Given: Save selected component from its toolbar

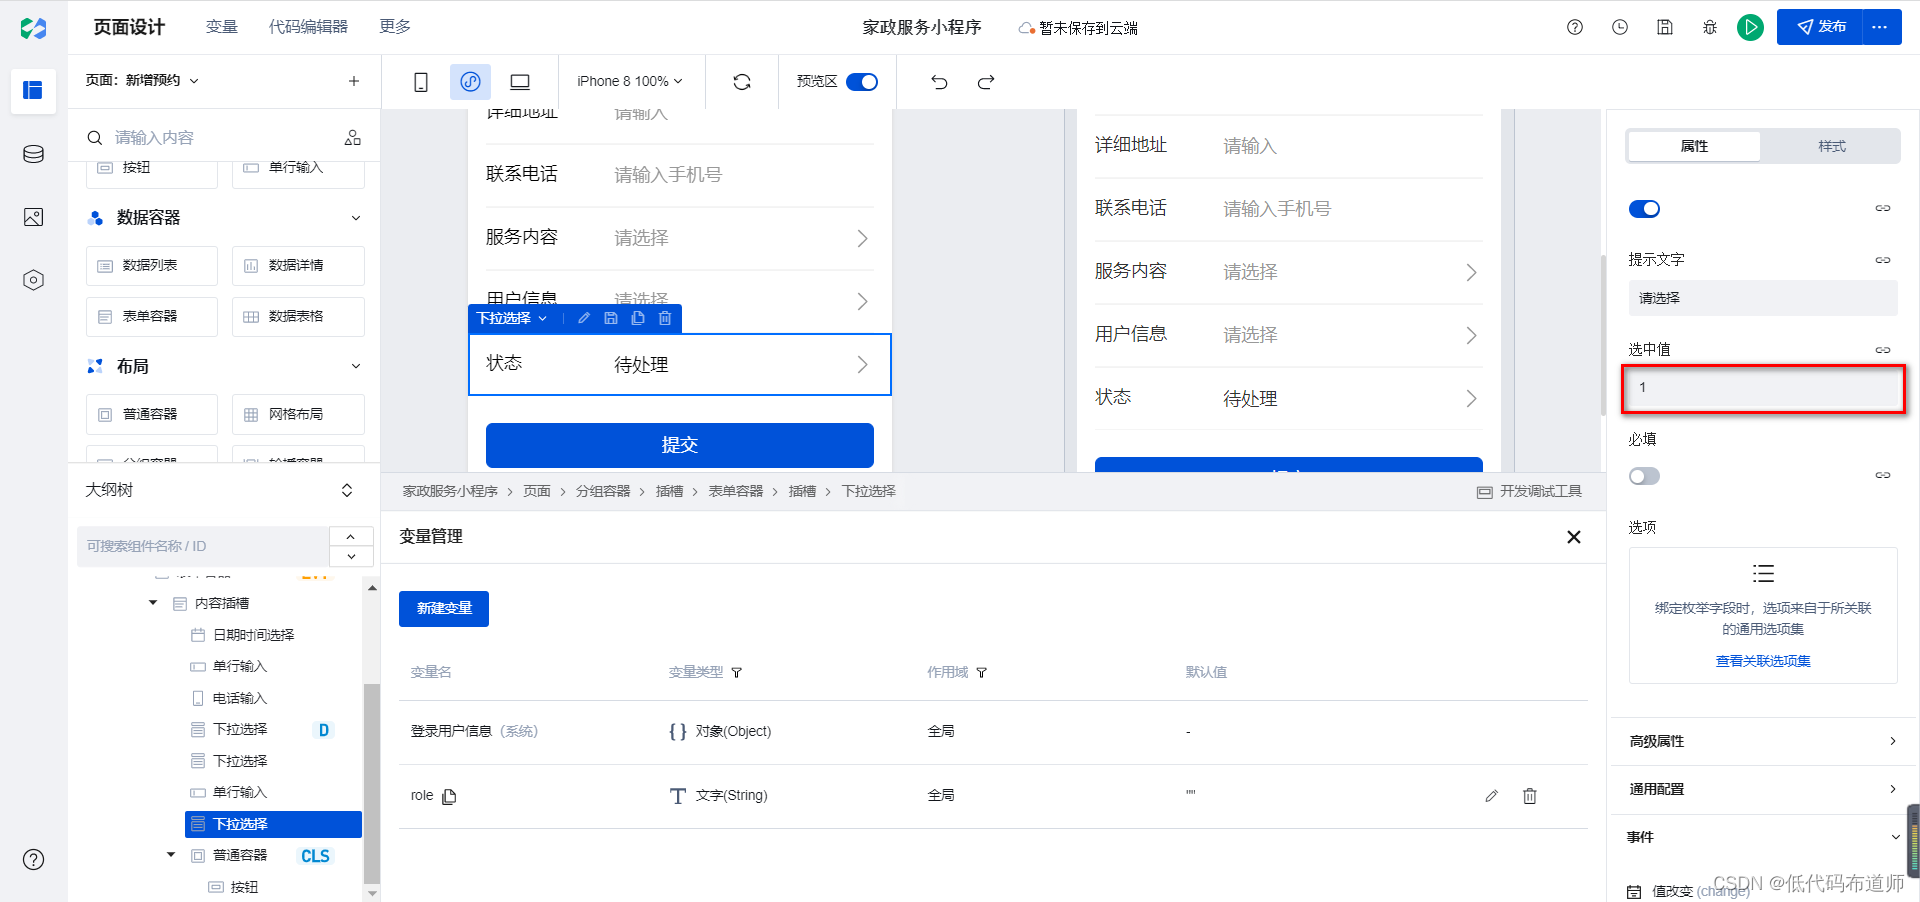Looking at the screenshot, I should pyautogui.click(x=611, y=318).
